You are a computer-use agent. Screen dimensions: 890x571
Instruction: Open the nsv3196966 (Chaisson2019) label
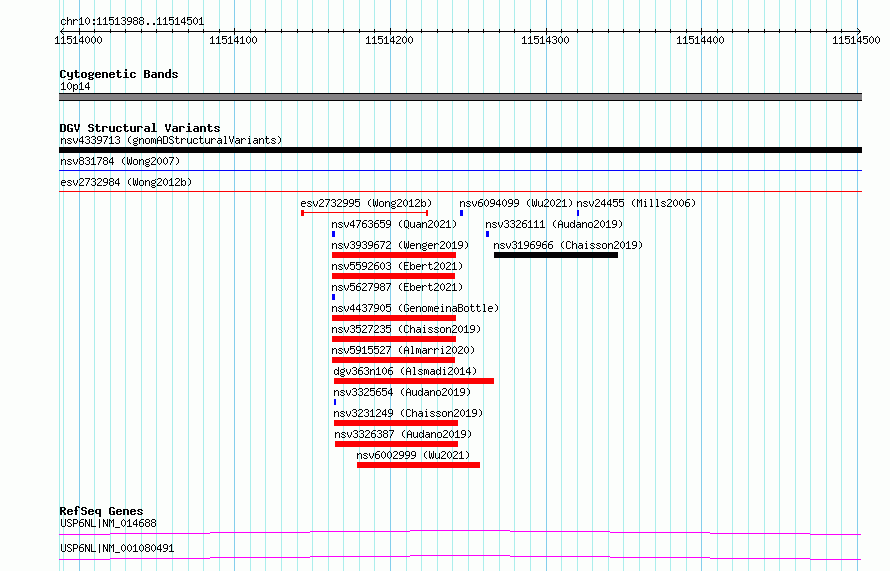tap(568, 245)
